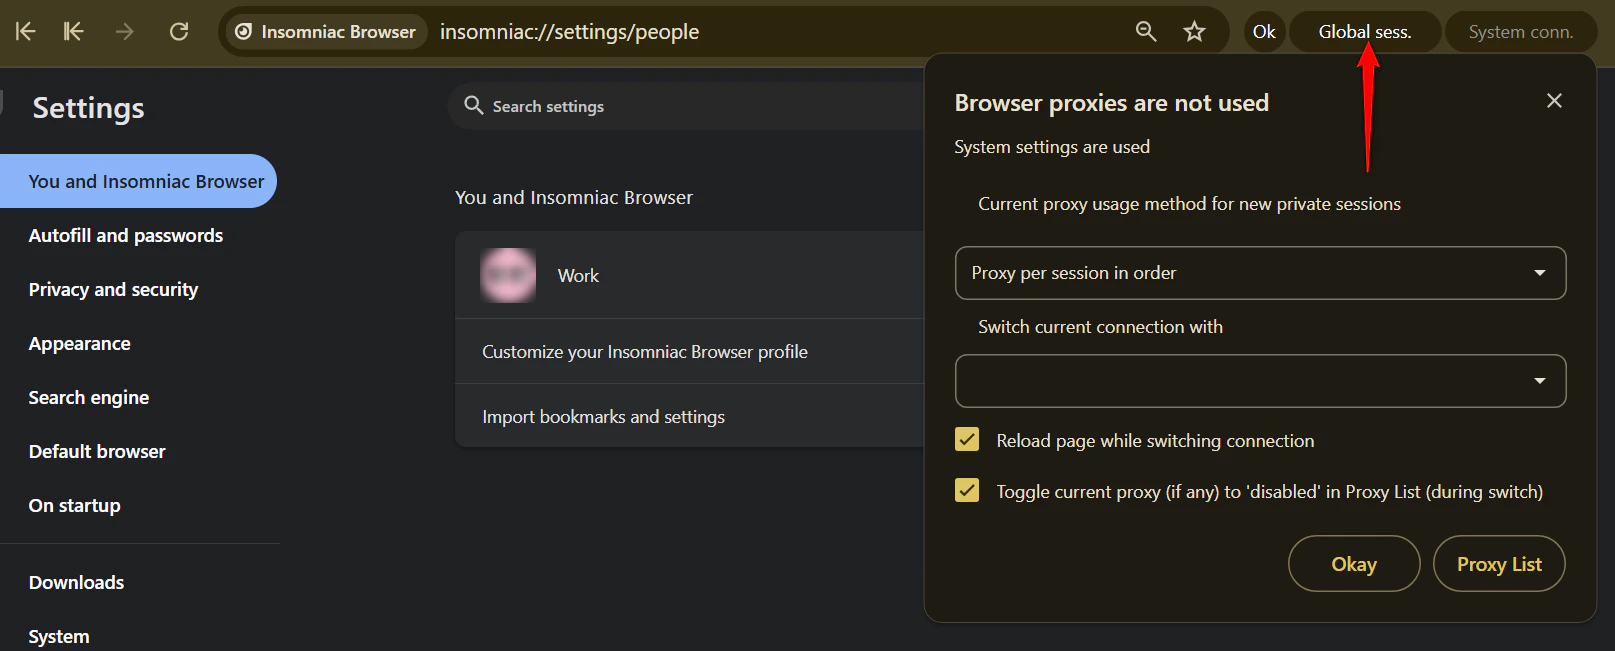Screen dimensions: 1615x651
Task: Open the Proxy per session in order dropdown
Action: pos(1260,273)
